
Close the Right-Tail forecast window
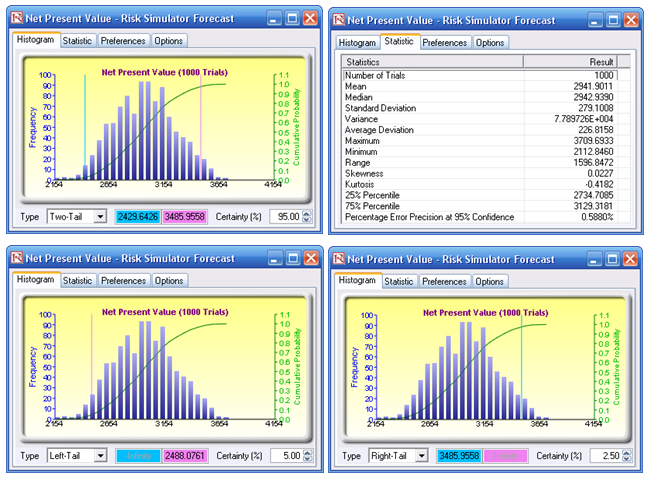(x=630, y=259)
